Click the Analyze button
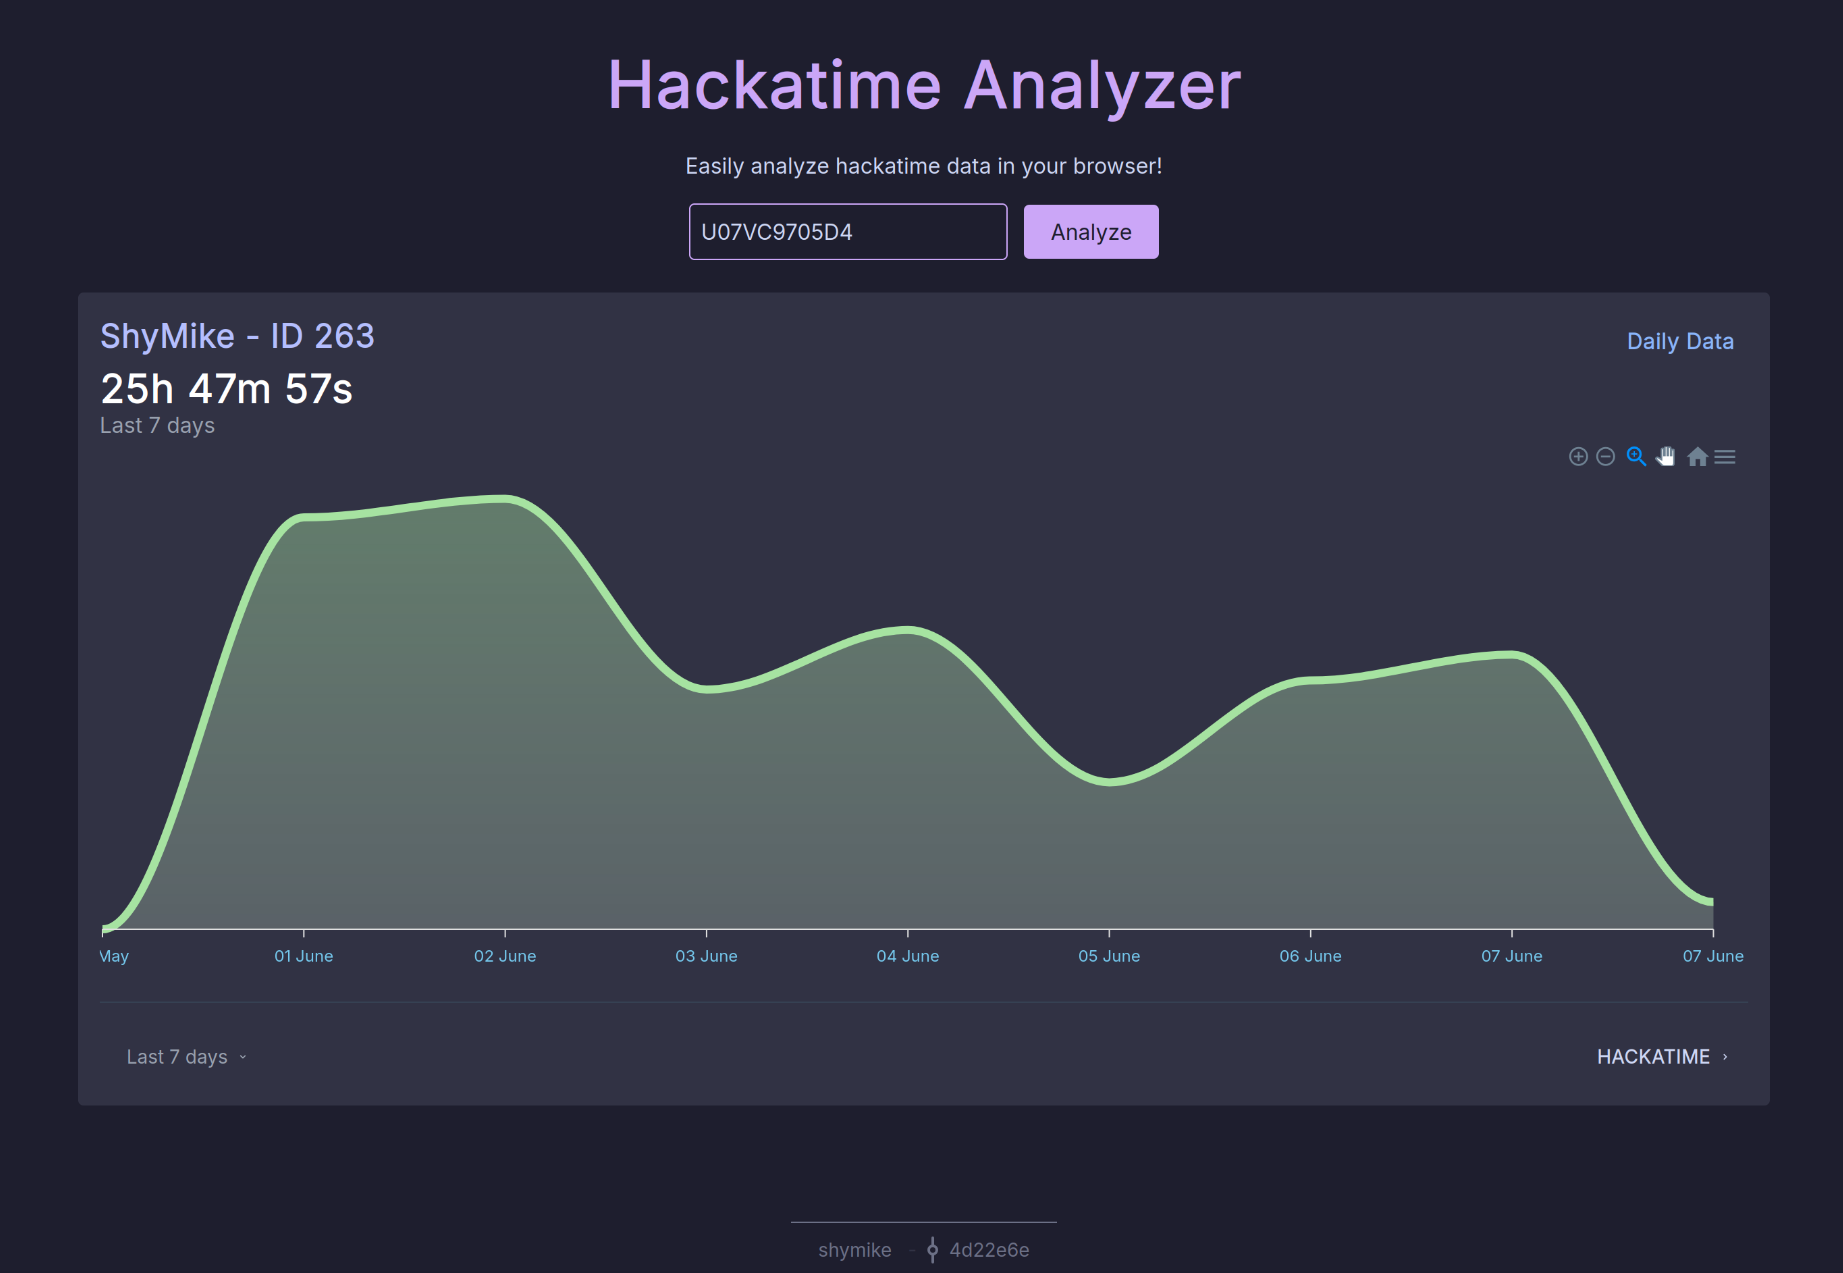Screen dimensions: 1843x1273 pos(1091,232)
